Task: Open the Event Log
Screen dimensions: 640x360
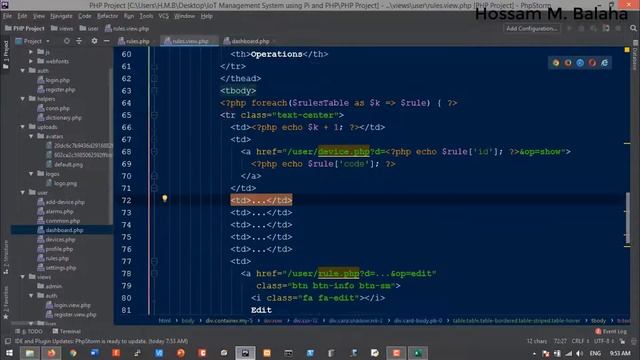Action: 611,331
